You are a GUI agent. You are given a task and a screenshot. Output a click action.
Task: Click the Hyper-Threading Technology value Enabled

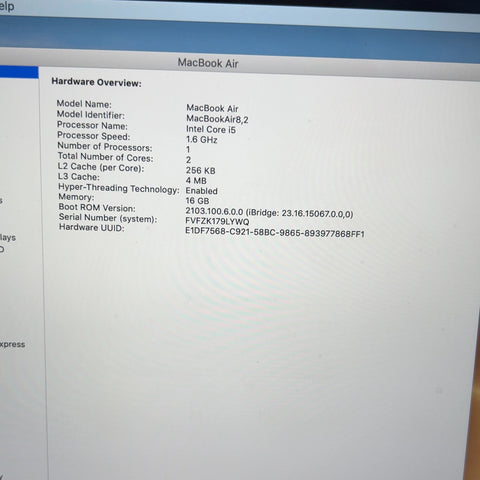[x=202, y=191]
